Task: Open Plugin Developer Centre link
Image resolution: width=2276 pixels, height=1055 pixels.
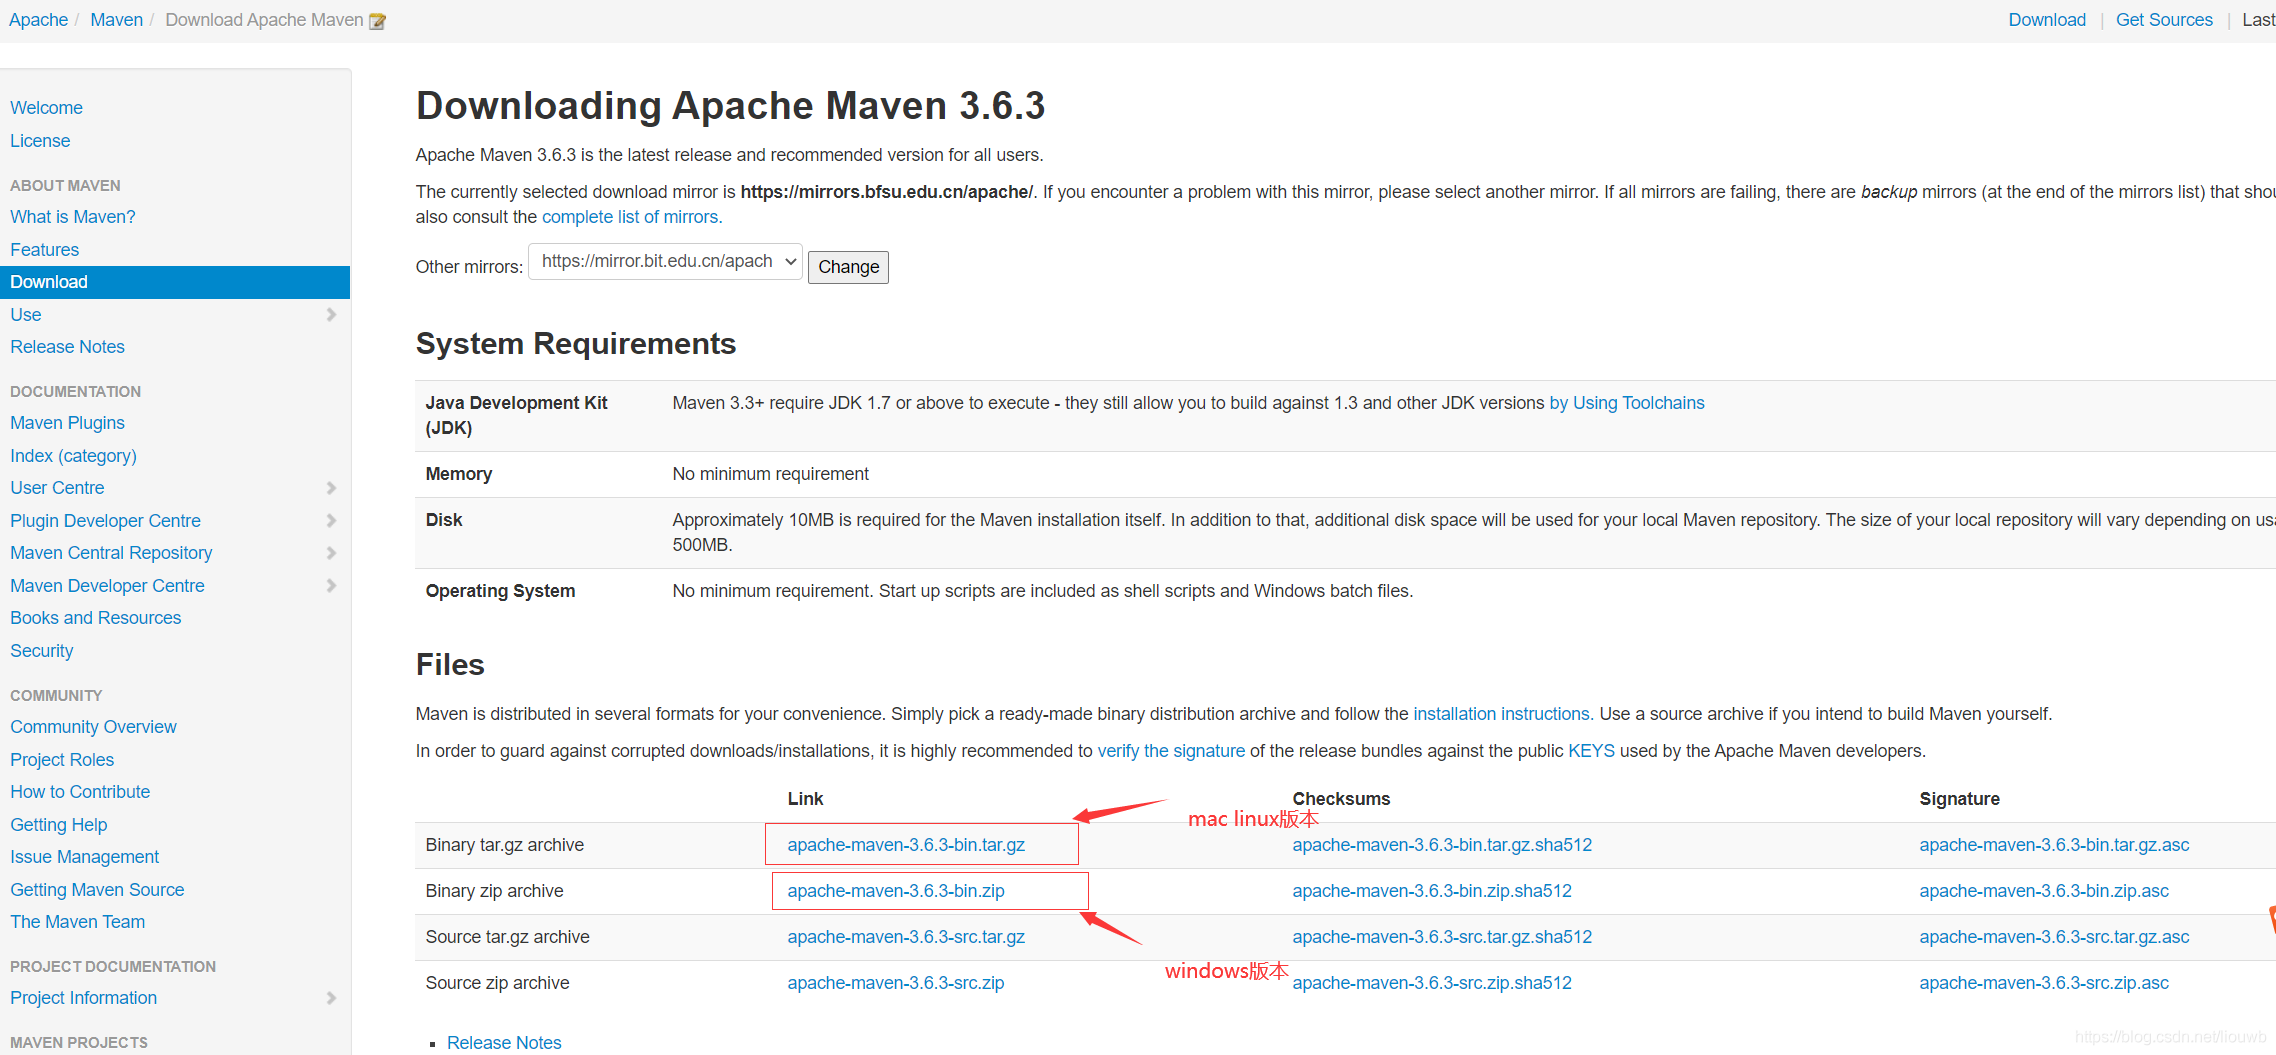Action: pos(106,521)
